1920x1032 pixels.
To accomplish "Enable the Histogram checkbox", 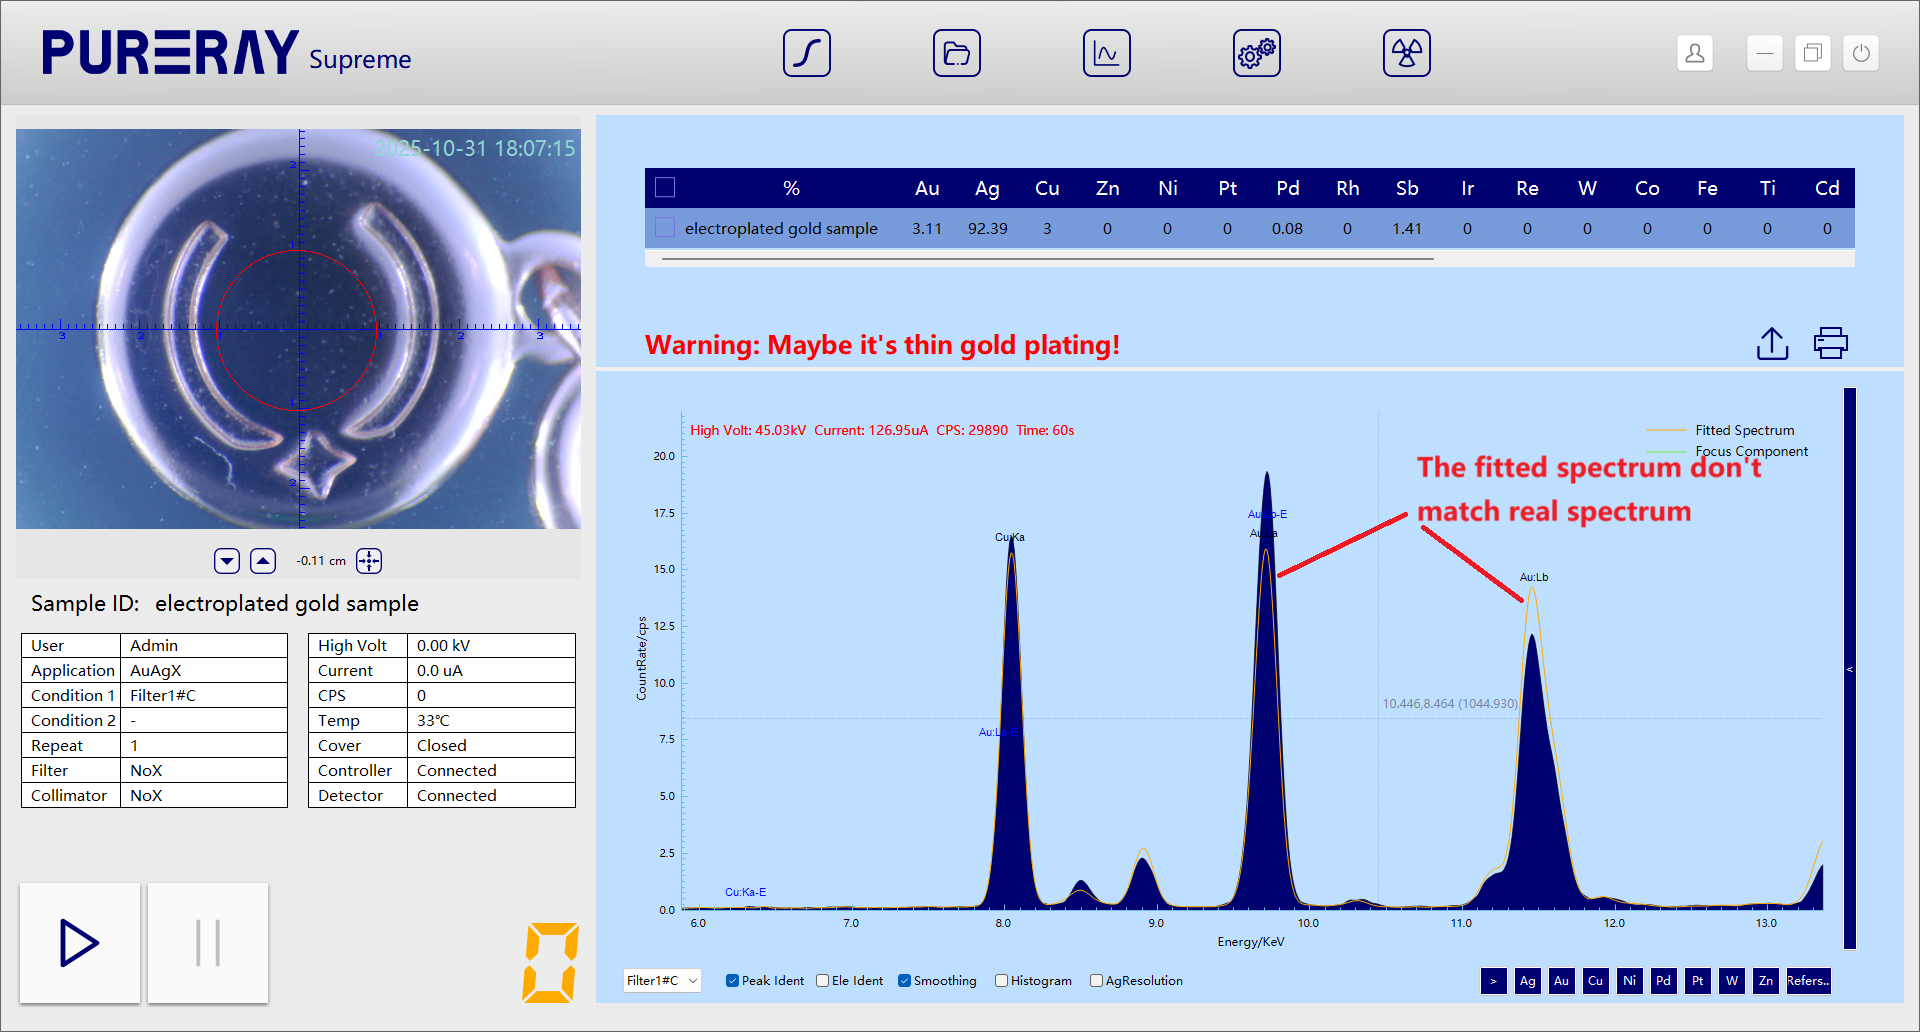I will pyautogui.click(x=1001, y=981).
